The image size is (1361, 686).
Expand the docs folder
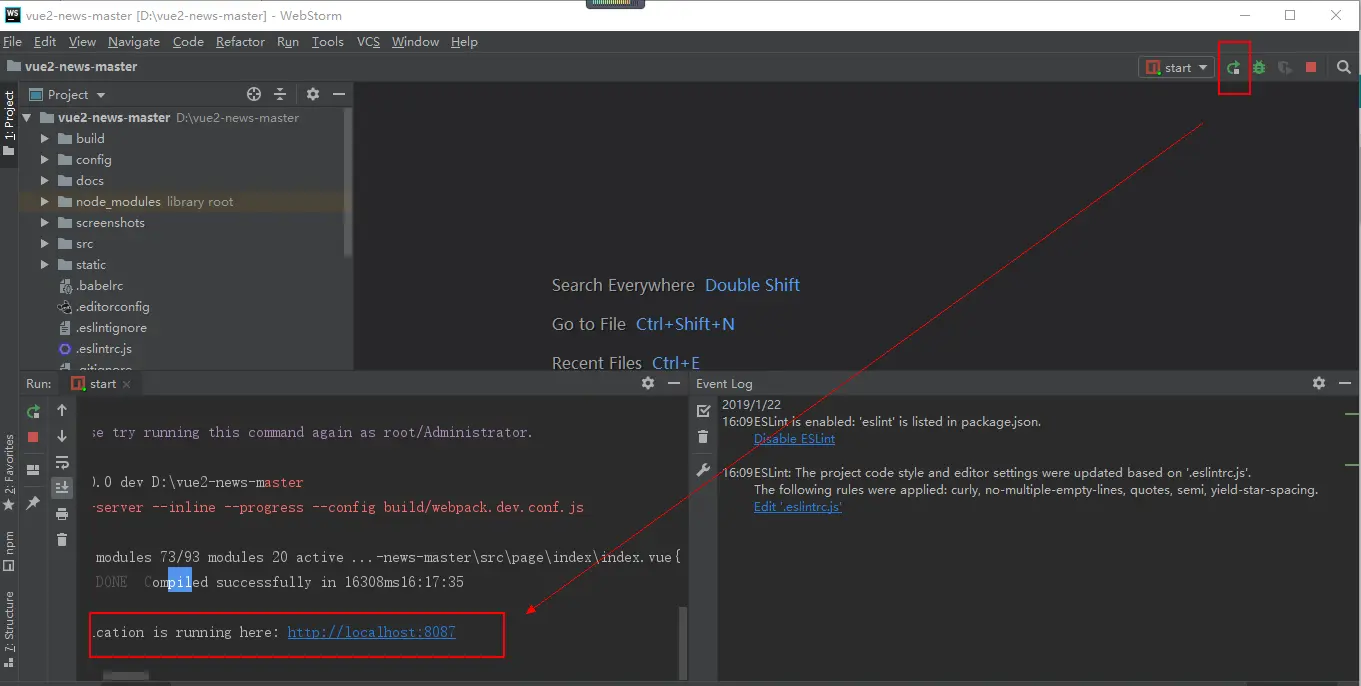click(x=45, y=180)
